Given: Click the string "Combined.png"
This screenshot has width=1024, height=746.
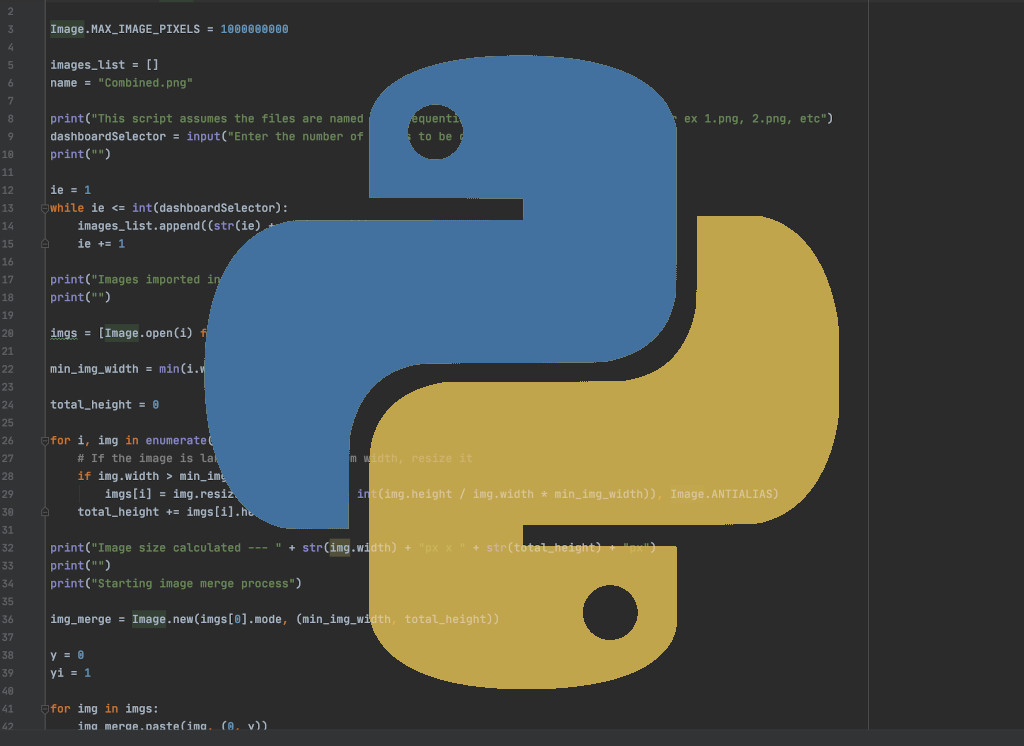Looking at the screenshot, I should 145,83.
